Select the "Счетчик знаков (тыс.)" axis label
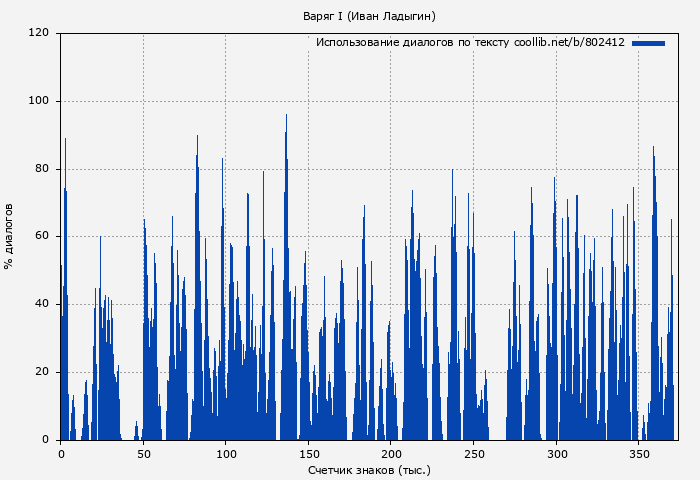Screen dimensions: 700x480 click(x=369, y=469)
